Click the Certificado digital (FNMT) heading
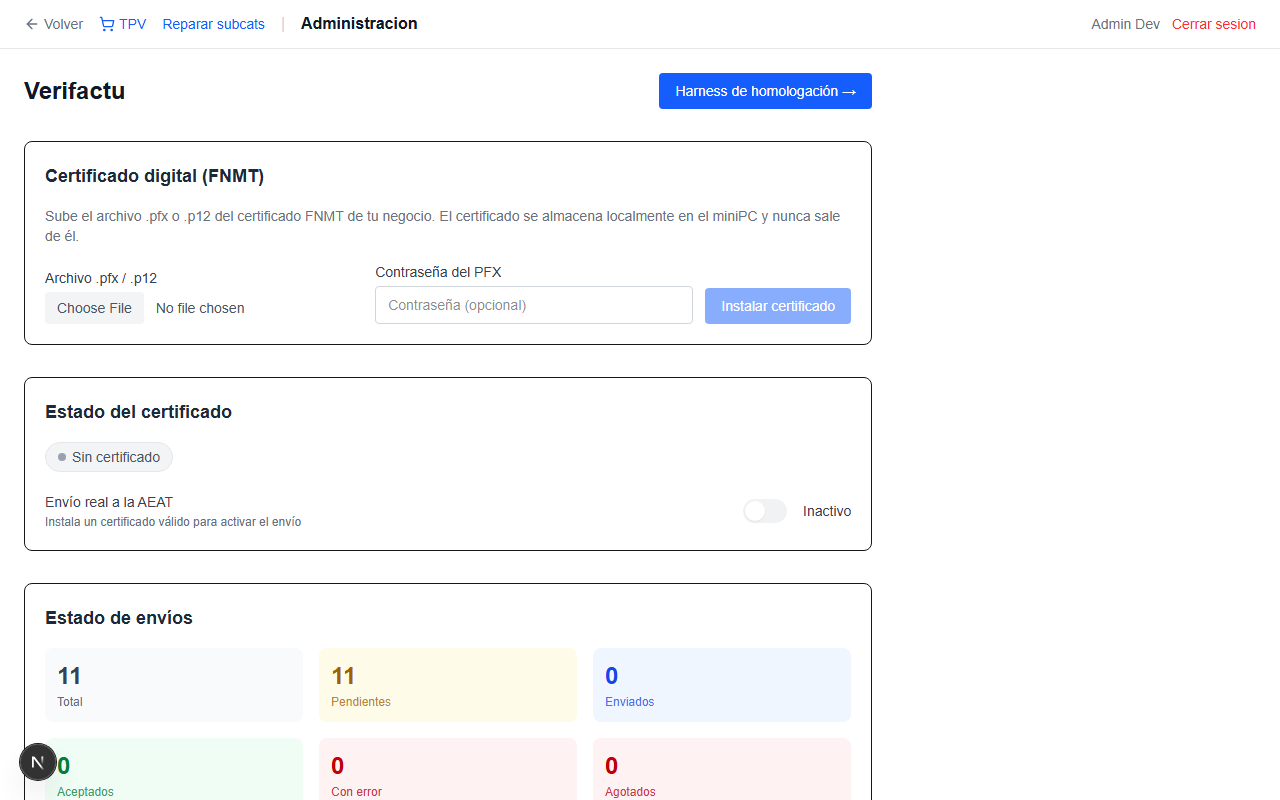The width and height of the screenshot is (1280, 800). coord(154,176)
